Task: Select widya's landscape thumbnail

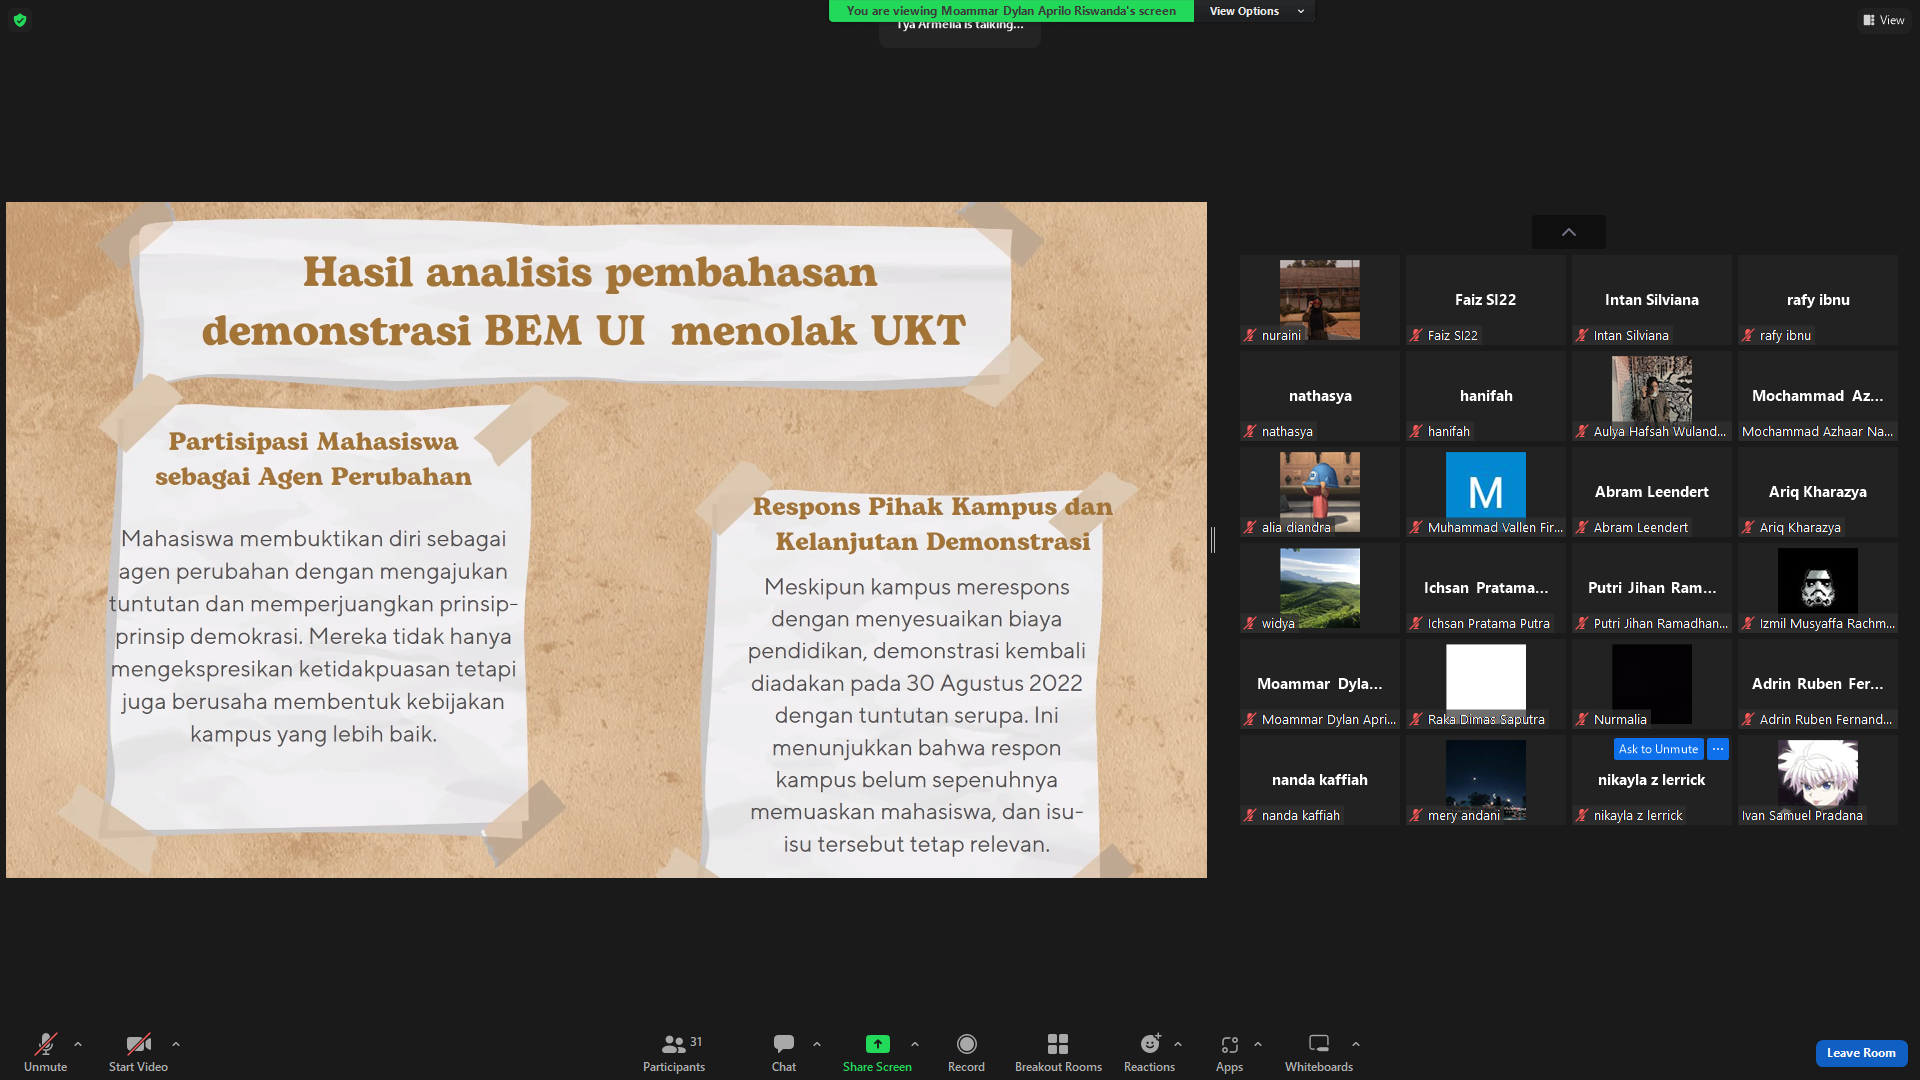Action: pyautogui.click(x=1320, y=588)
